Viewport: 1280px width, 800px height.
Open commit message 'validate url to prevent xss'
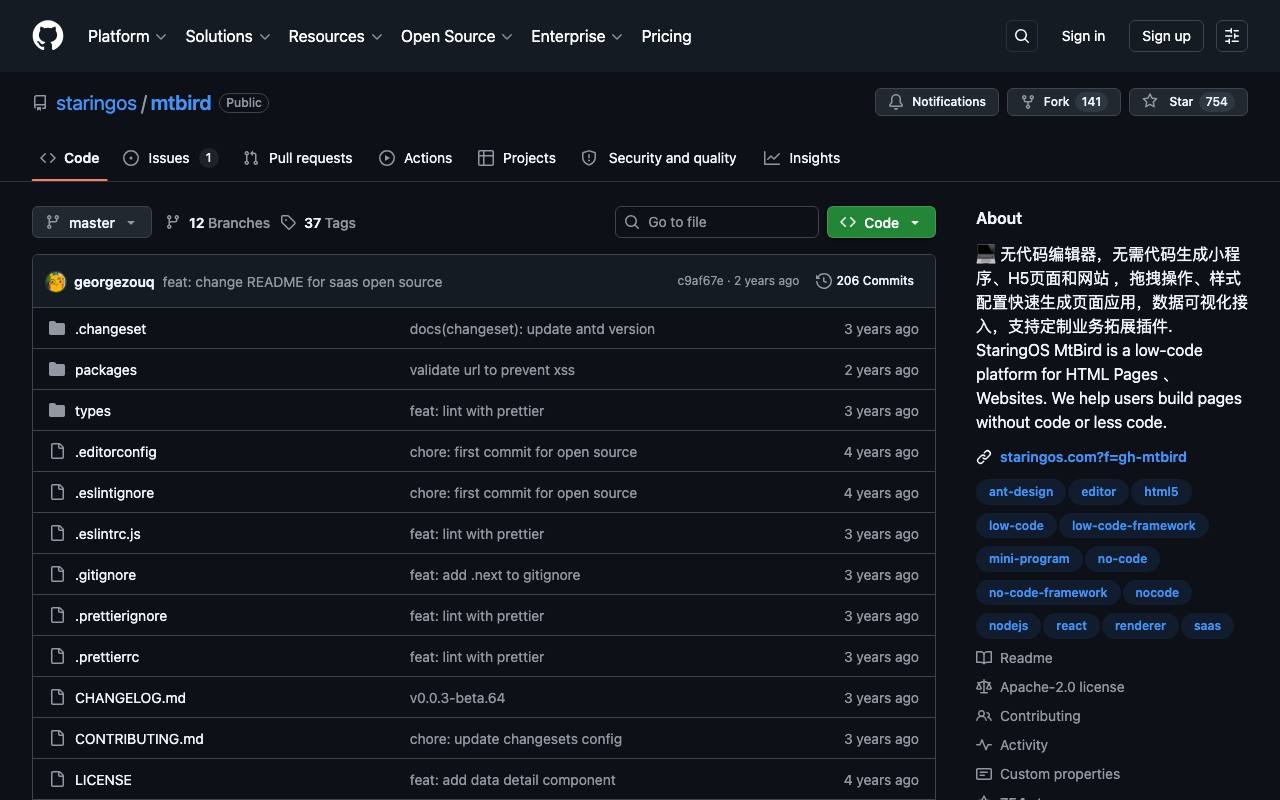pyautogui.click(x=492, y=370)
